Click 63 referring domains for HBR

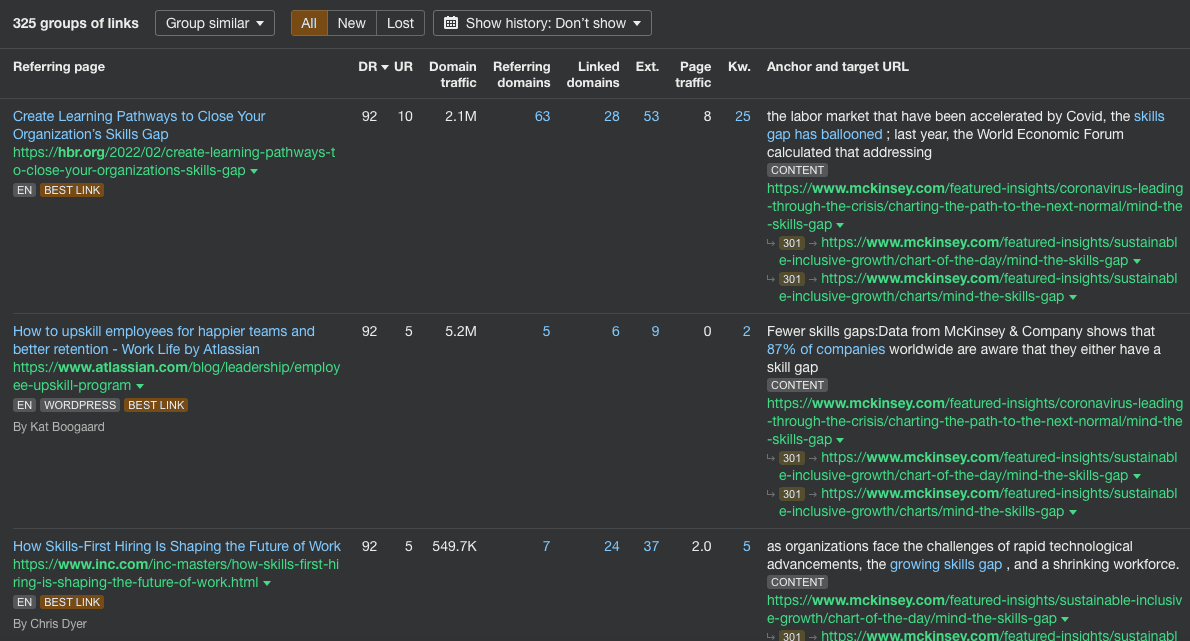coord(542,116)
